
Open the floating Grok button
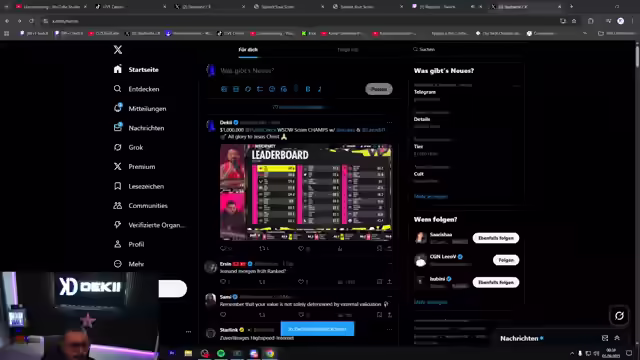click(619, 316)
